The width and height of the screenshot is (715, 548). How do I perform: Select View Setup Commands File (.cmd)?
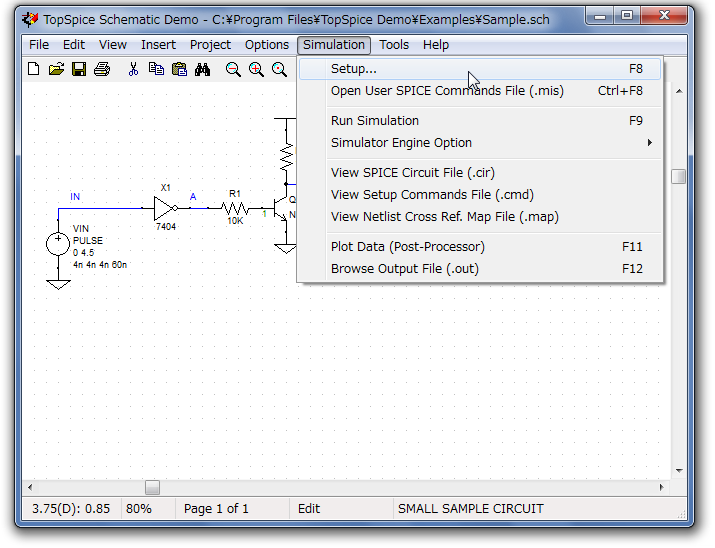pos(480,195)
